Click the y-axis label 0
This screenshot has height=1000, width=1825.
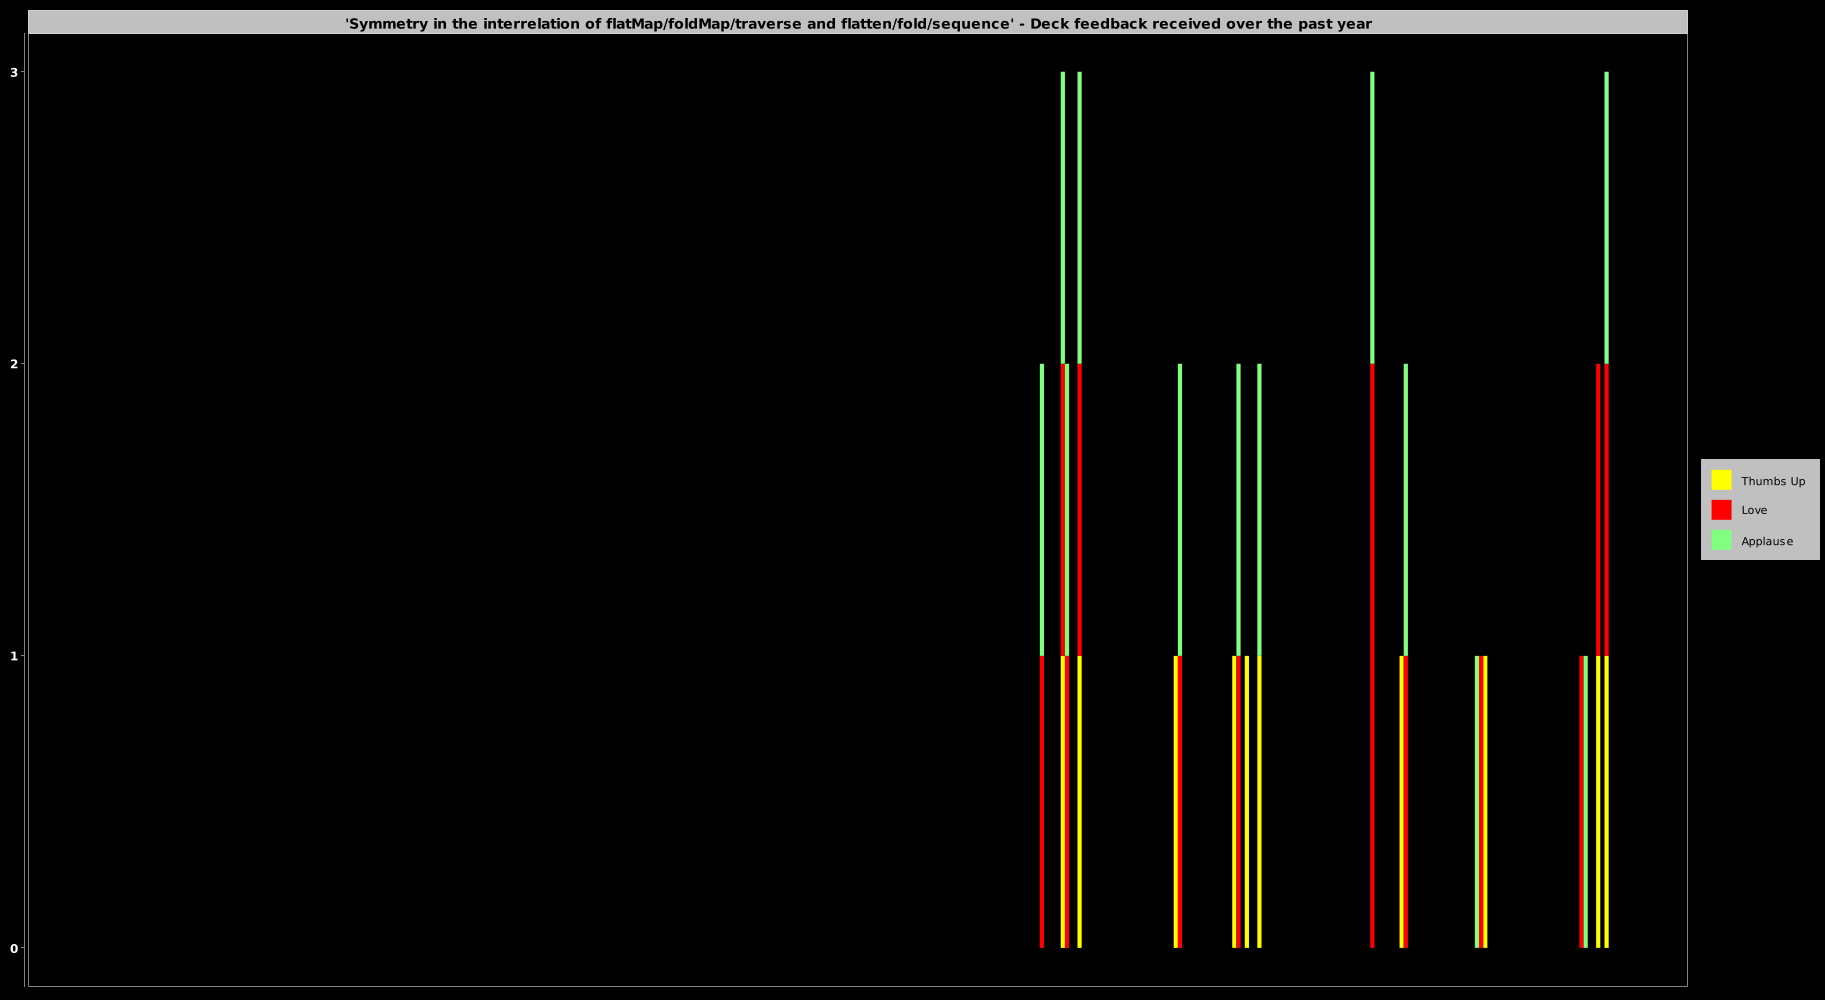14,948
